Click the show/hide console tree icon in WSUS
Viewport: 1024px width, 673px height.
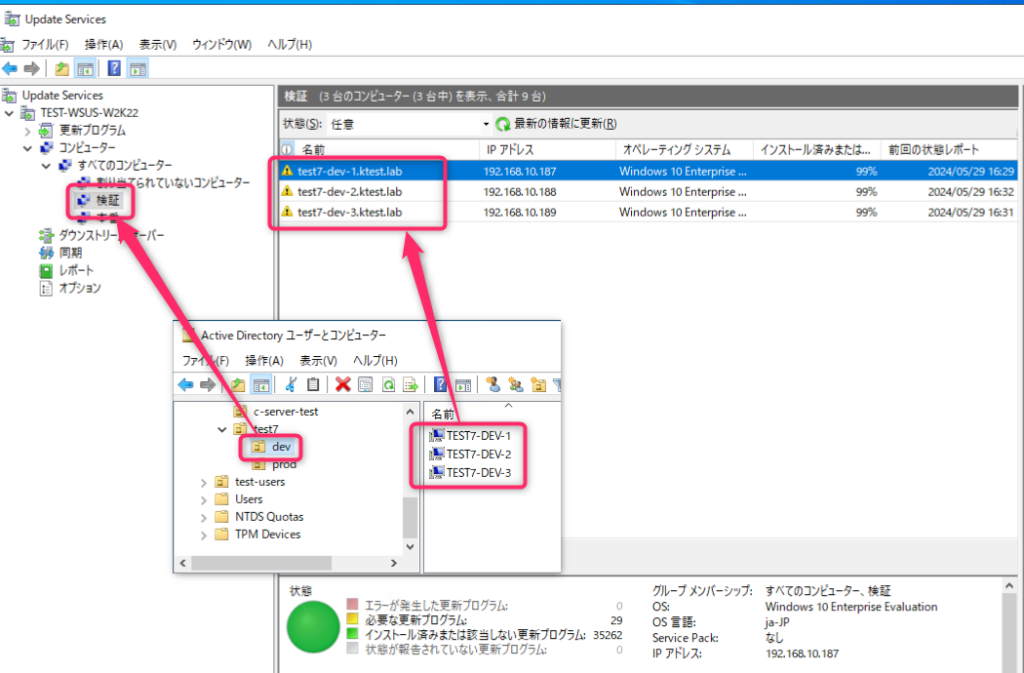(x=84, y=67)
